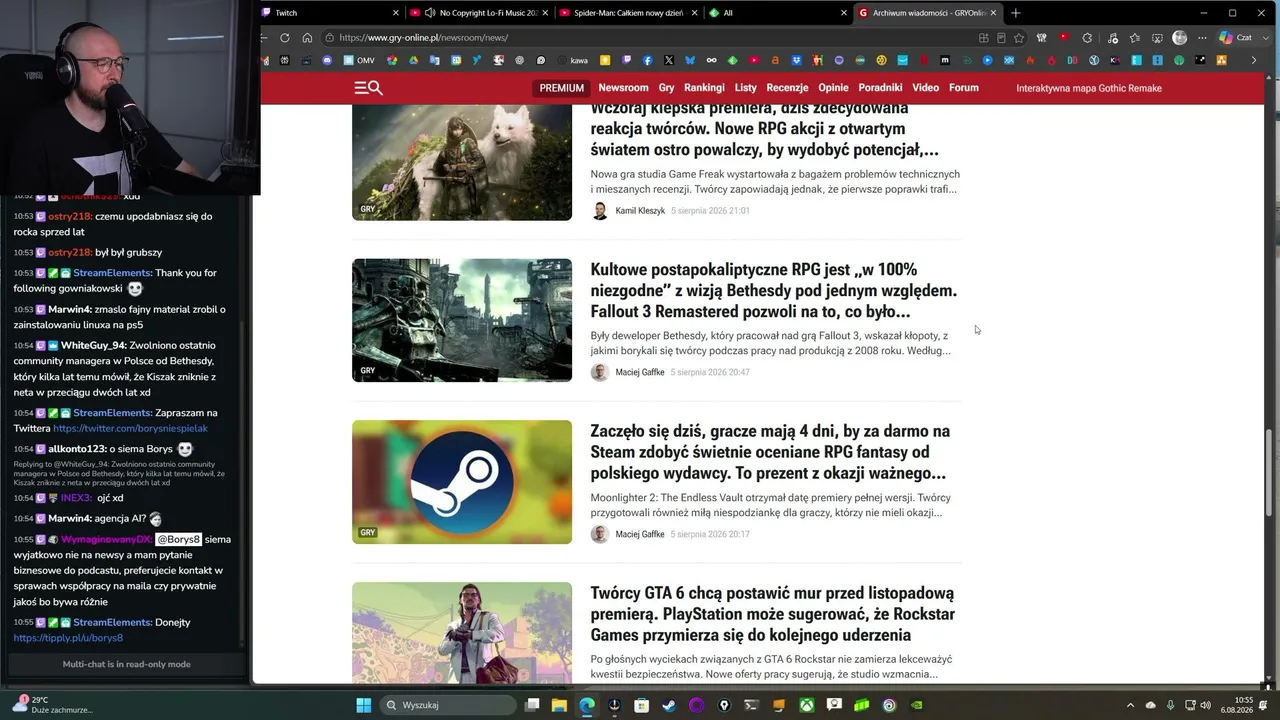Close the Twitch tab
1280x720 pixels.
point(395,13)
